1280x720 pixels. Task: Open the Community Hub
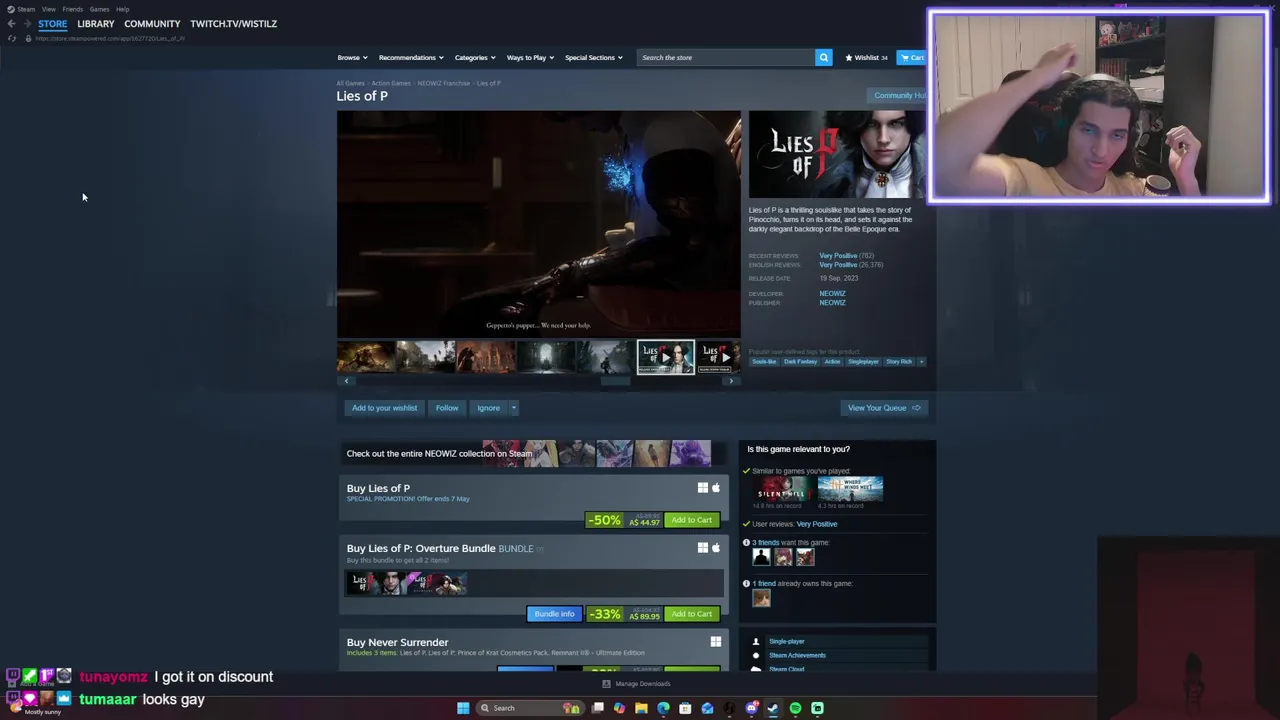pyautogui.click(x=899, y=95)
